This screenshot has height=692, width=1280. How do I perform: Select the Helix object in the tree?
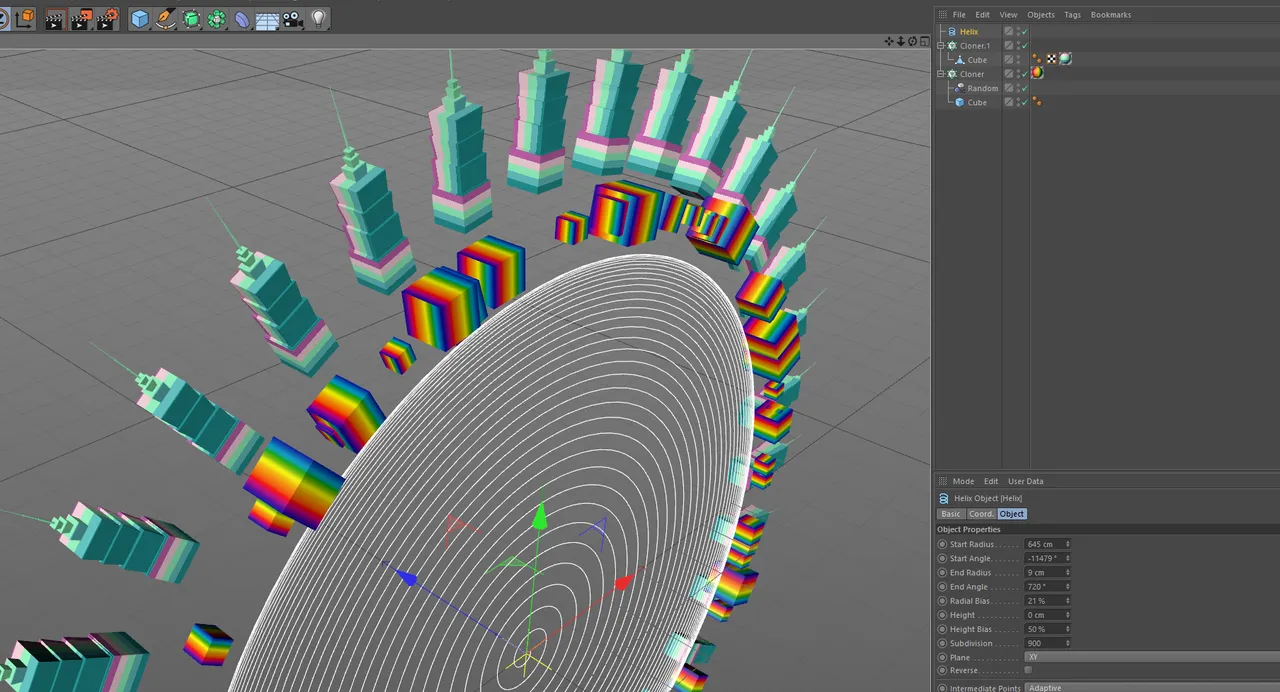click(968, 32)
